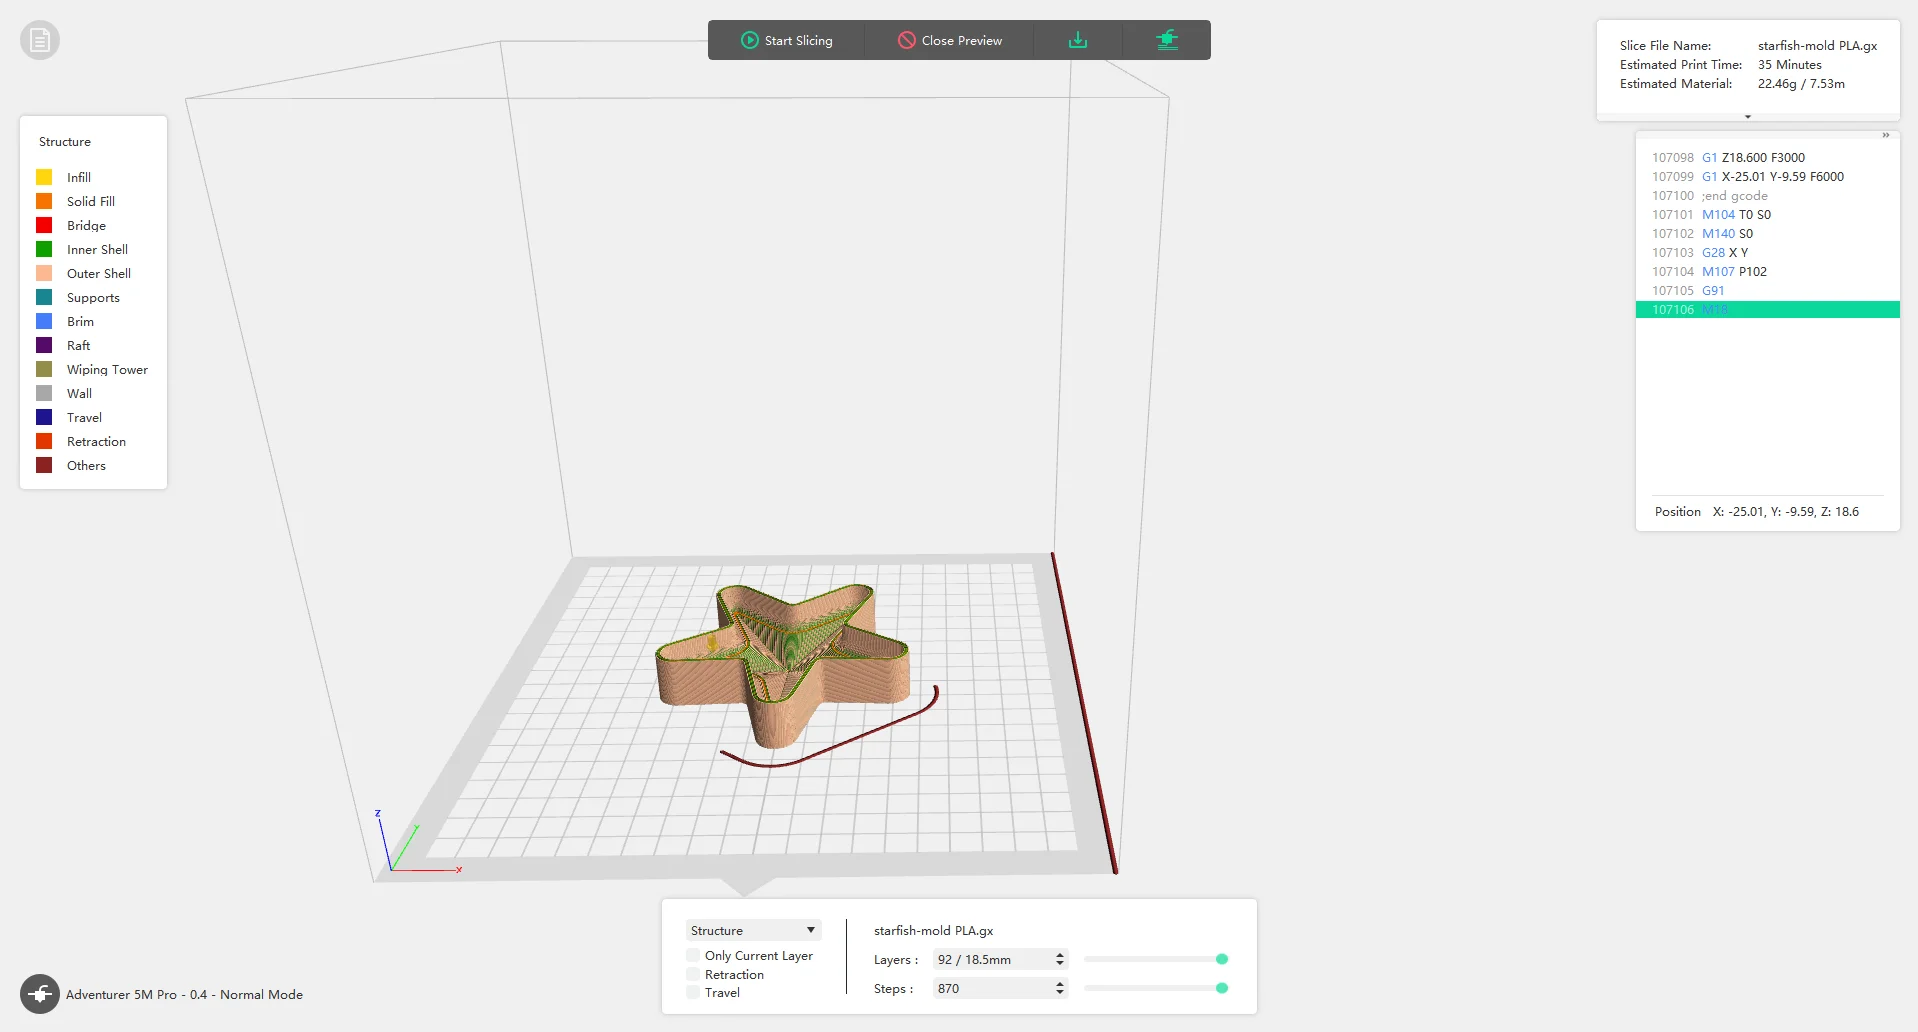Open the file menu document icon
1918x1032 pixels.
click(x=40, y=40)
